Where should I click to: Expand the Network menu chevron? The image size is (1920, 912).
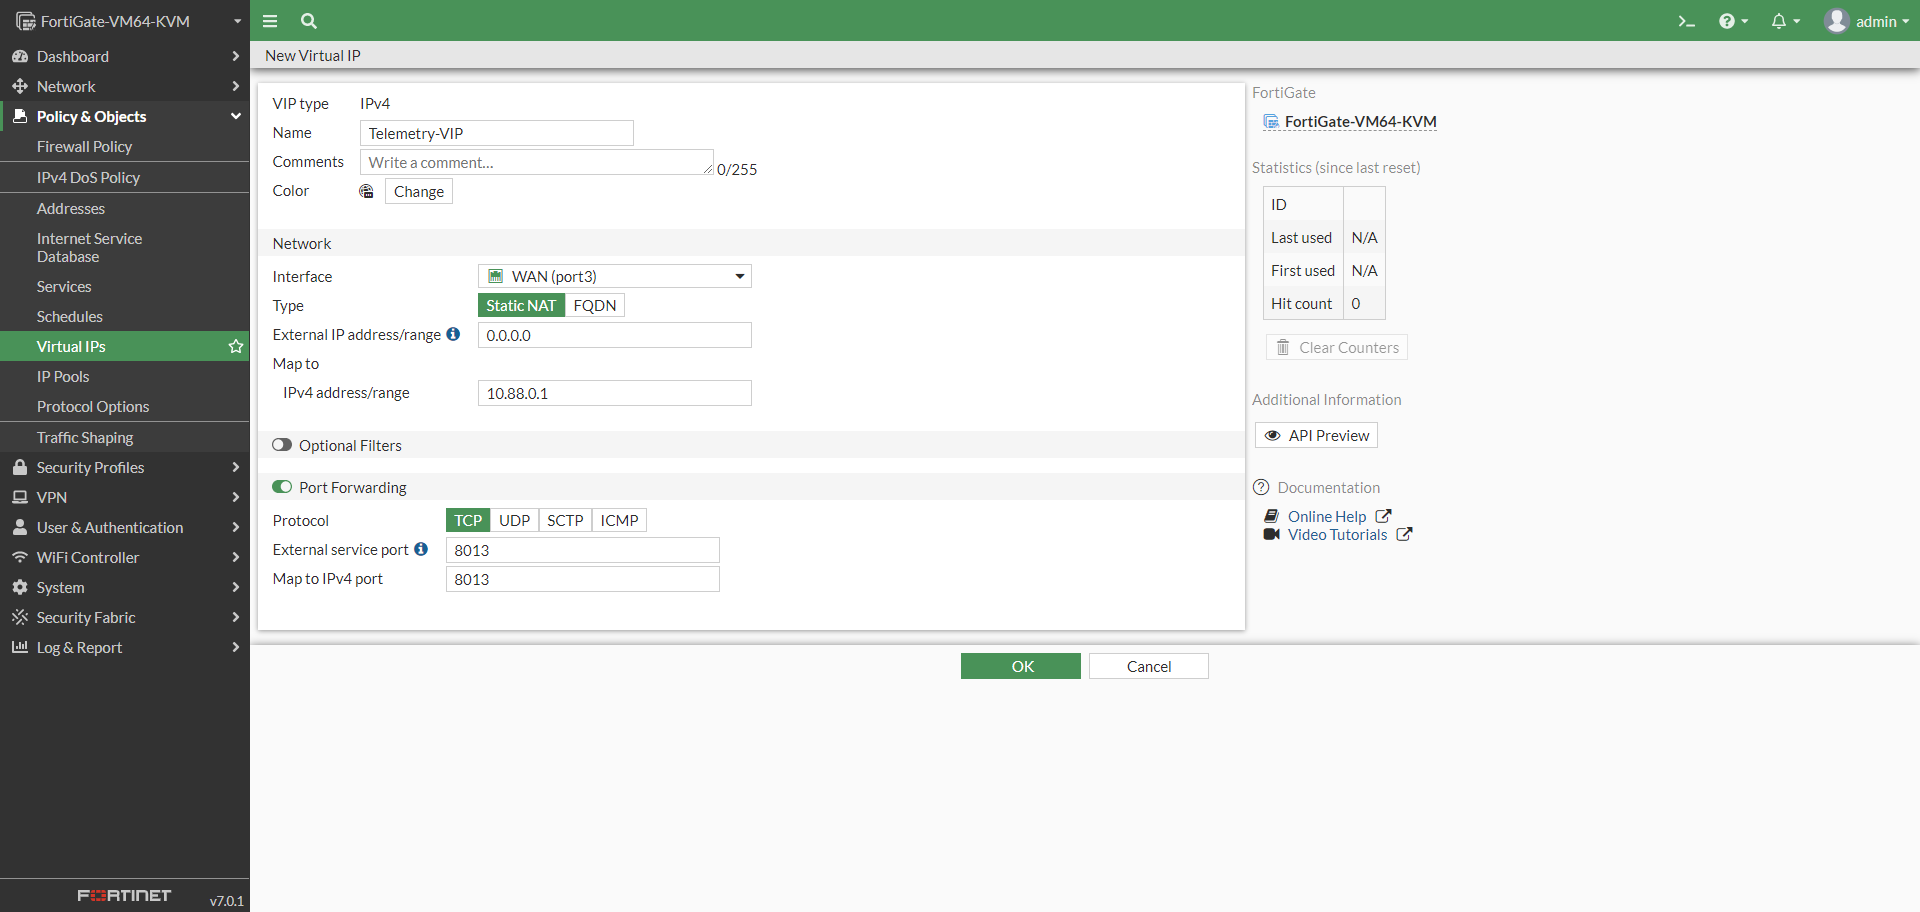236,86
